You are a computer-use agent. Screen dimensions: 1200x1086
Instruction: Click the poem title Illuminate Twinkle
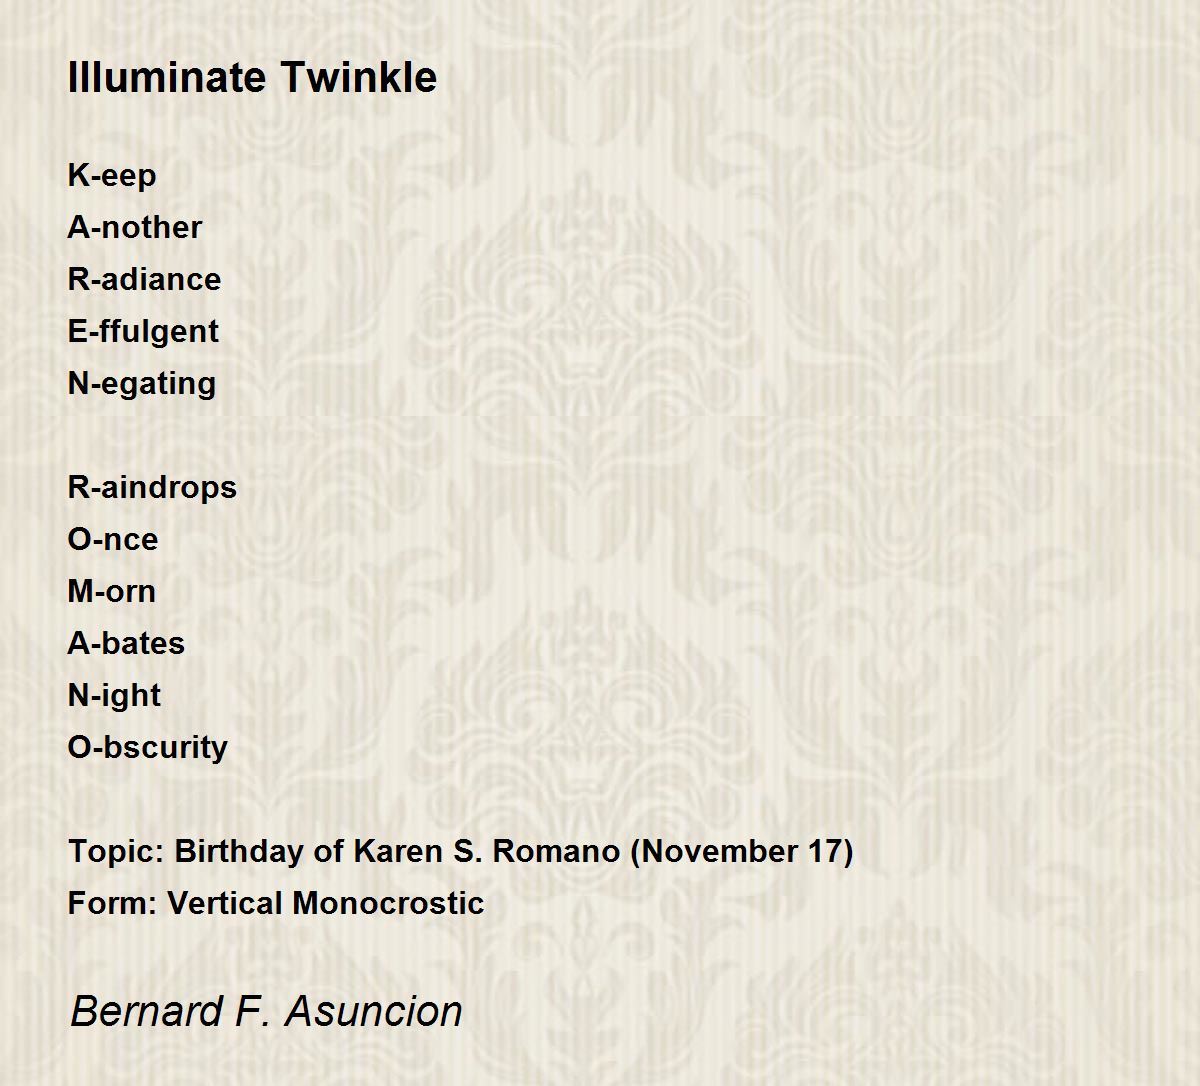click(252, 77)
